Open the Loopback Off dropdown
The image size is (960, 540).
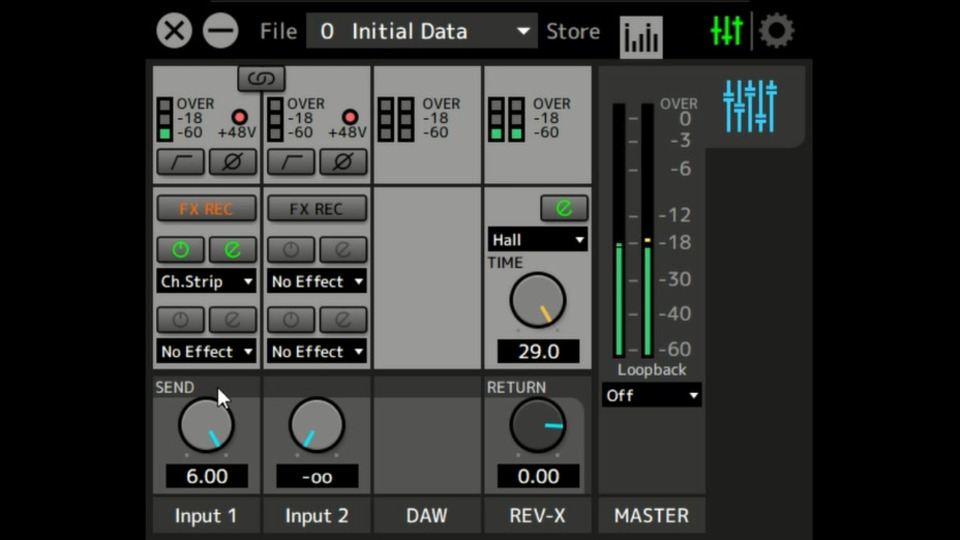click(x=651, y=396)
